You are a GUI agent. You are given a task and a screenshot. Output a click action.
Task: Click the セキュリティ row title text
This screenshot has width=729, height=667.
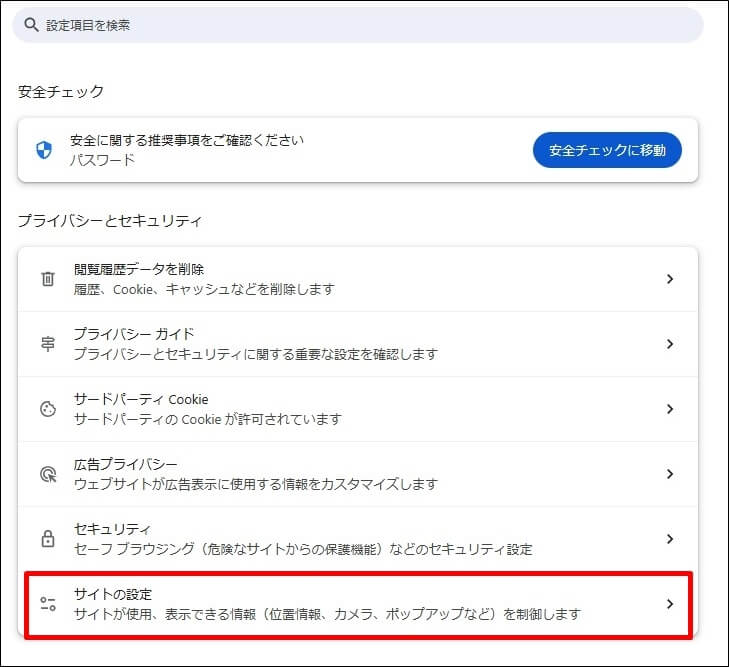click(x=112, y=529)
